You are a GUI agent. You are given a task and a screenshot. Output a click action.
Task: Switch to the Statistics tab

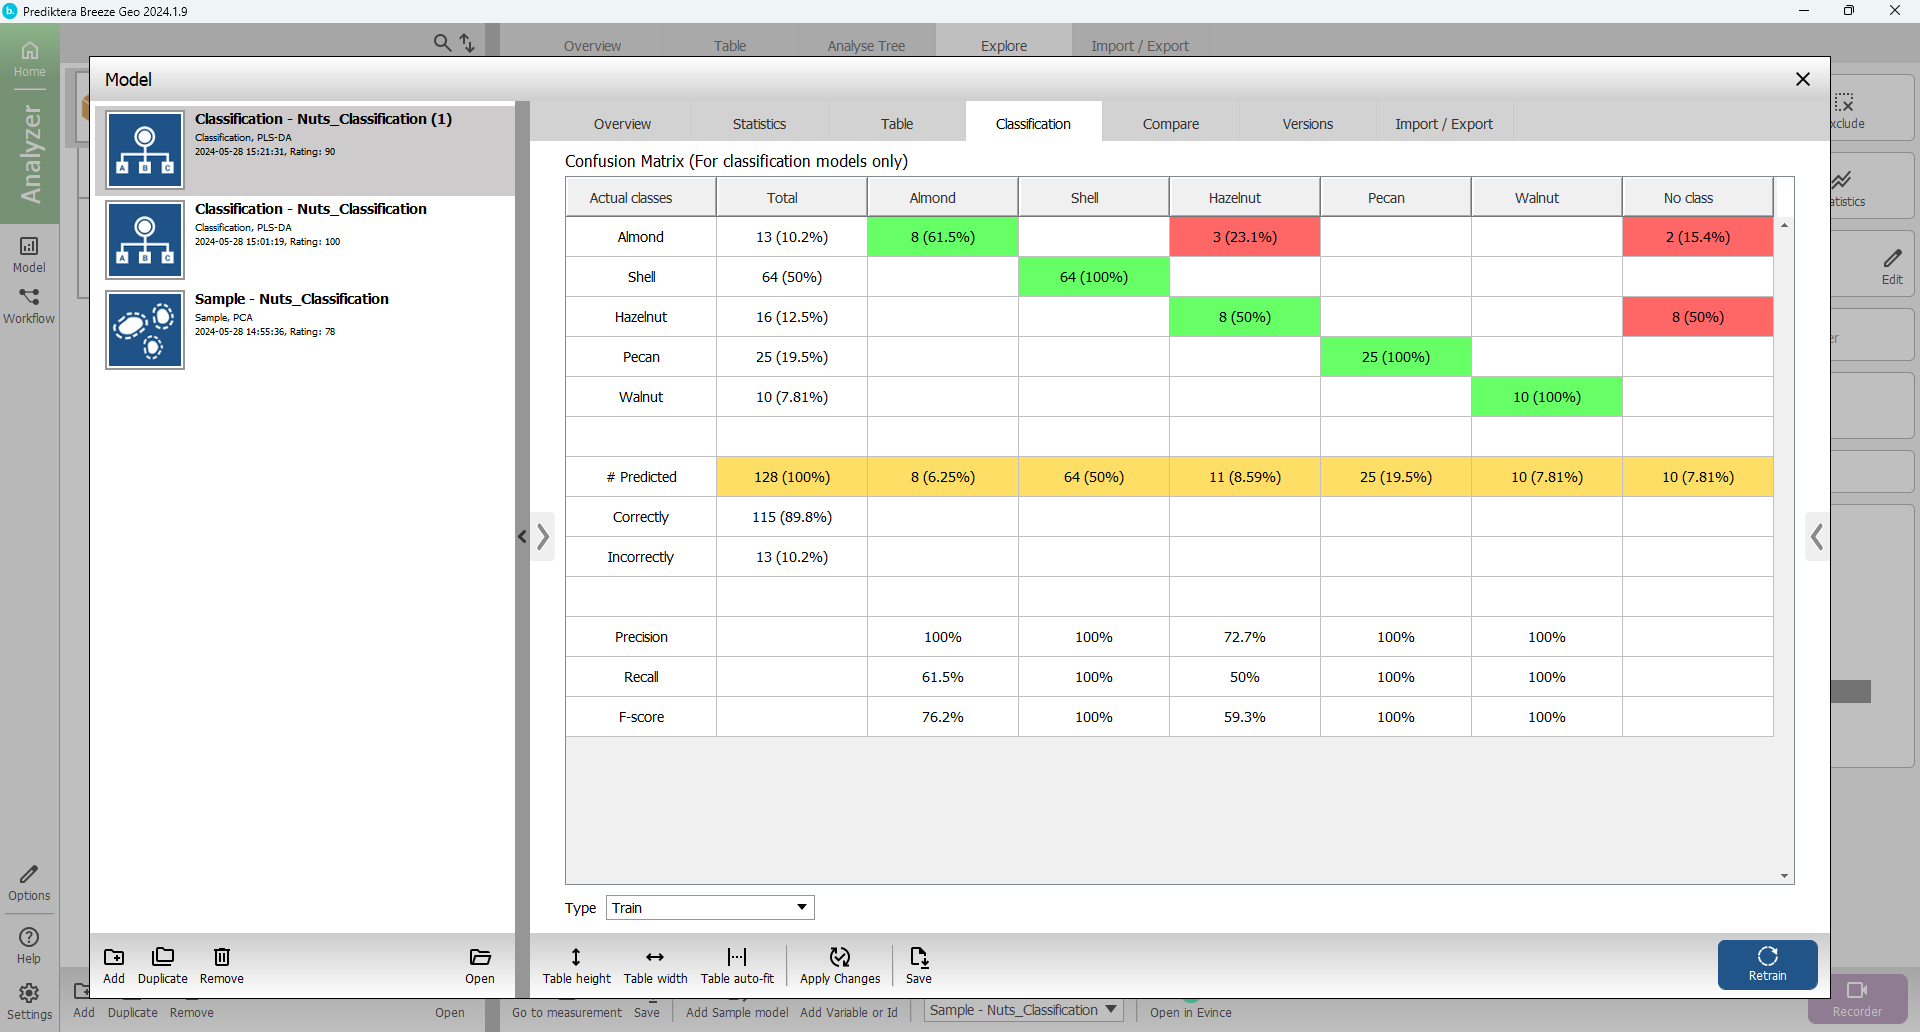pos(759,124)
